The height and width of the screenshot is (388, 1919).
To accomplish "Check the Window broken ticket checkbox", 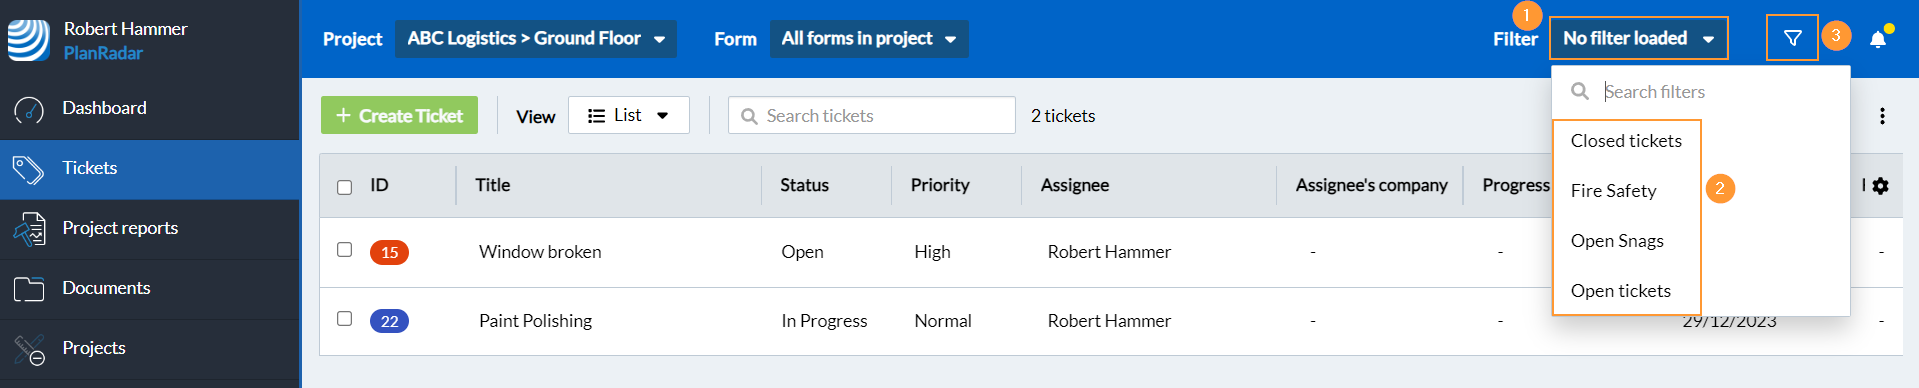I will click(x=345, y=250).
